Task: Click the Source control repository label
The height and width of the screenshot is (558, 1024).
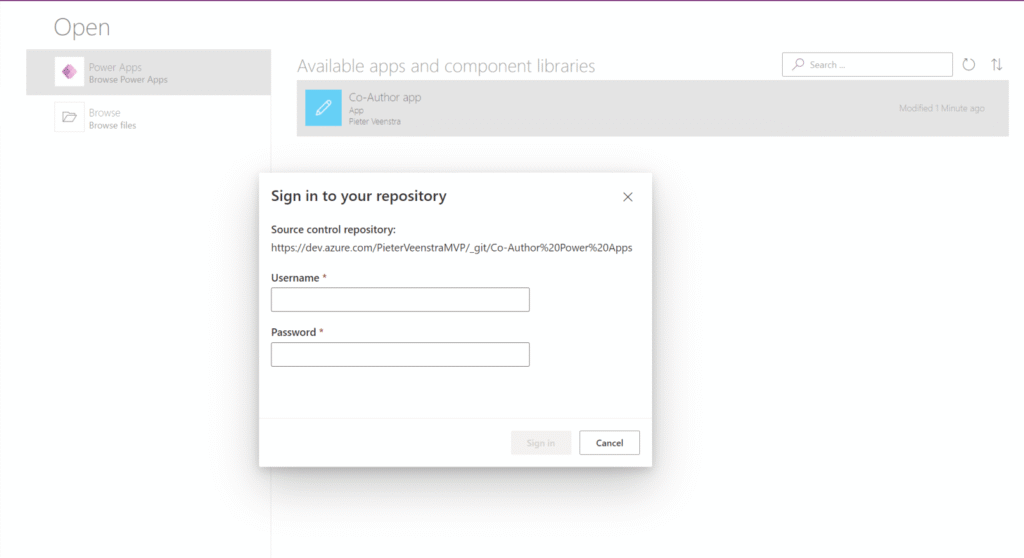Action: [x=333, y=229]
